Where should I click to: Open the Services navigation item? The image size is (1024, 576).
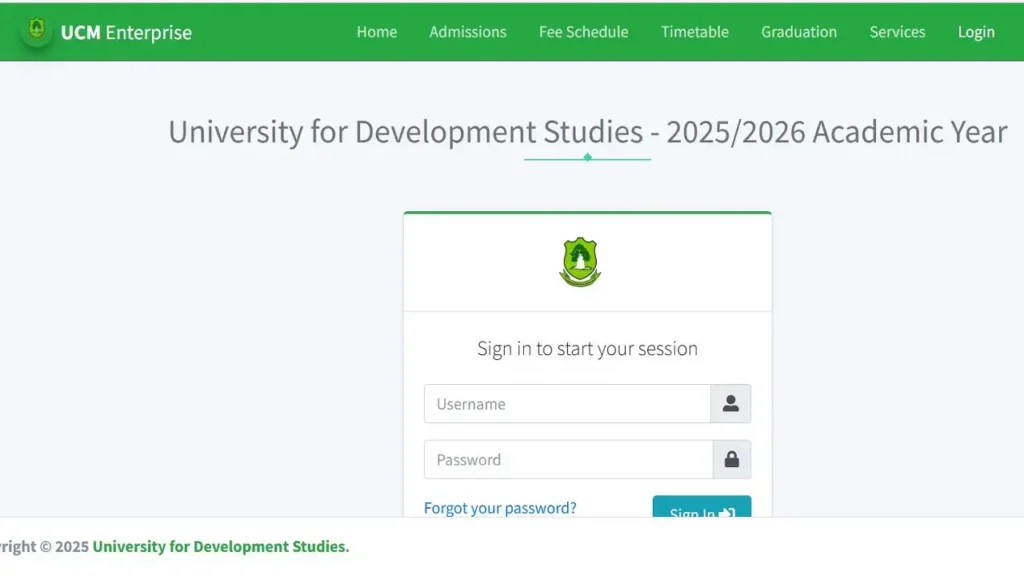896,31
